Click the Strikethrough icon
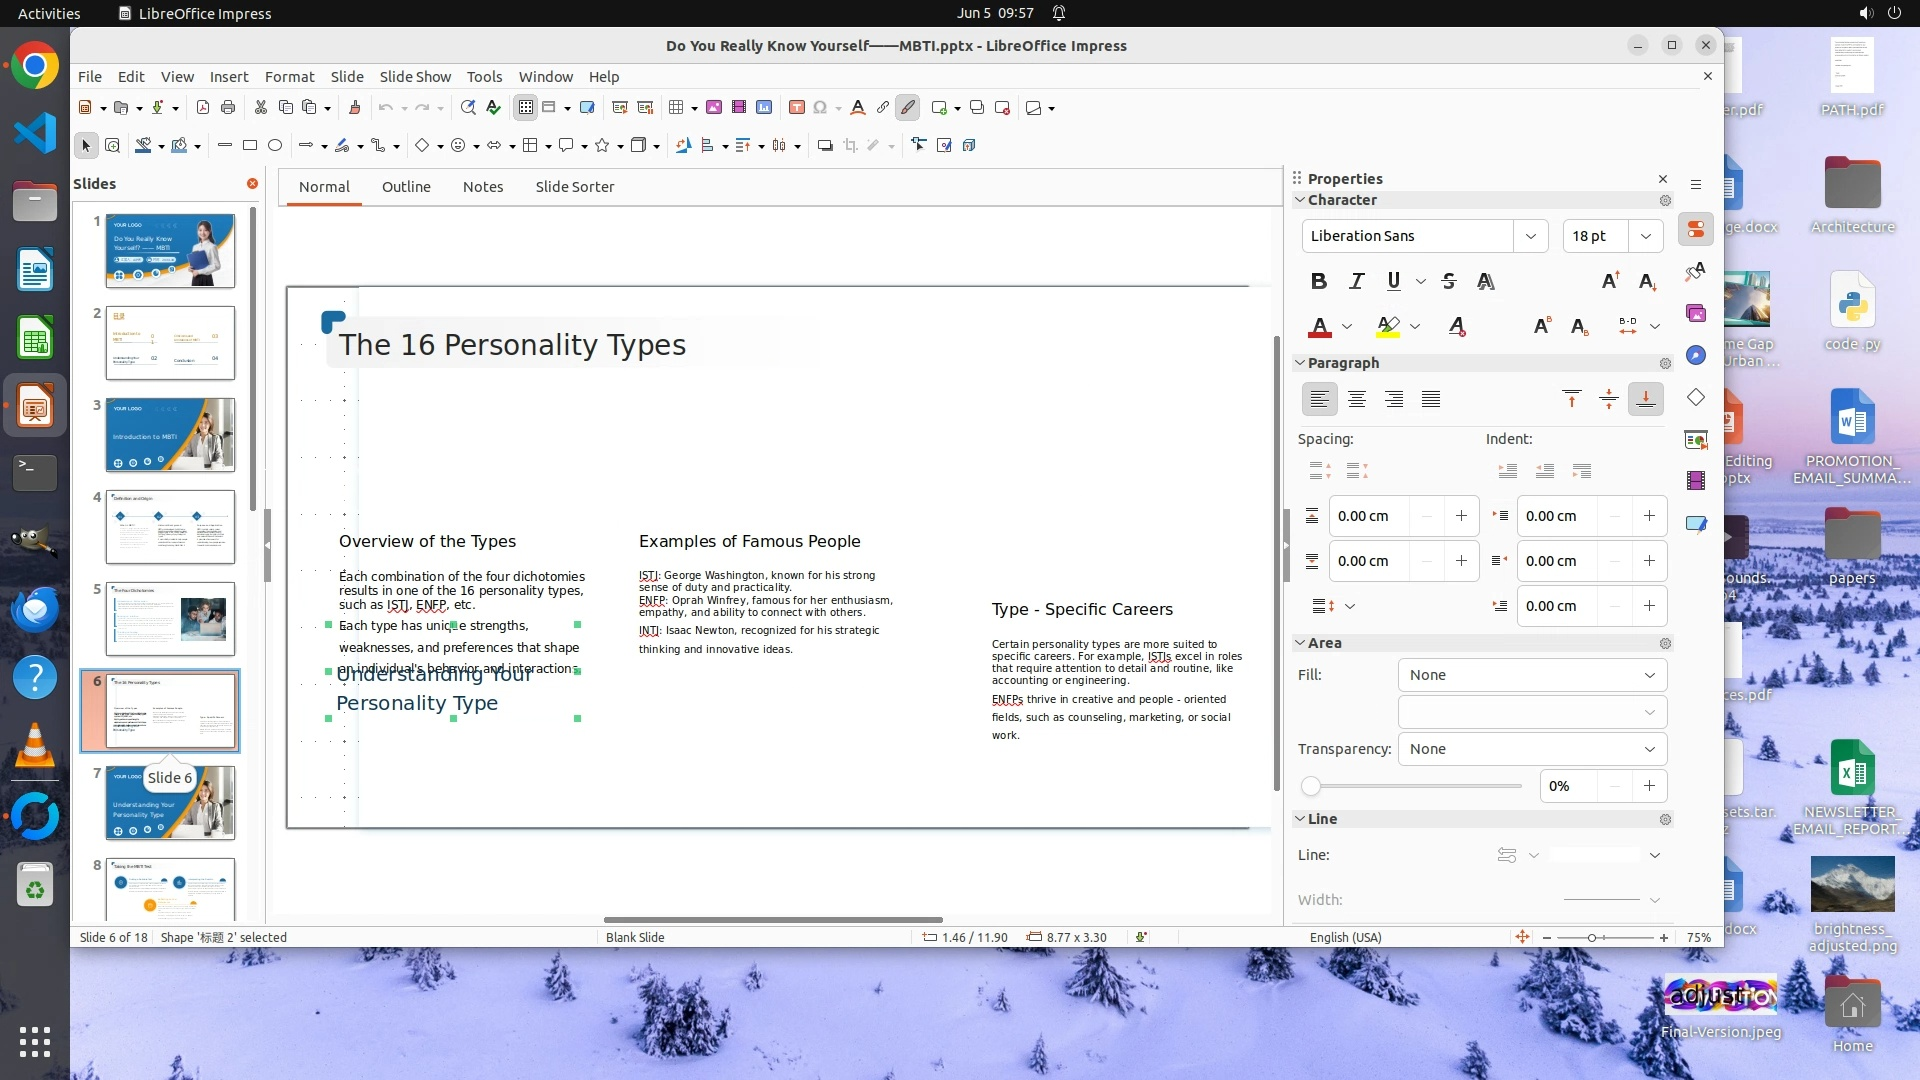Image resolution: width=1920 pixels, height=1080 pixels. click(x=1449, y=282)
